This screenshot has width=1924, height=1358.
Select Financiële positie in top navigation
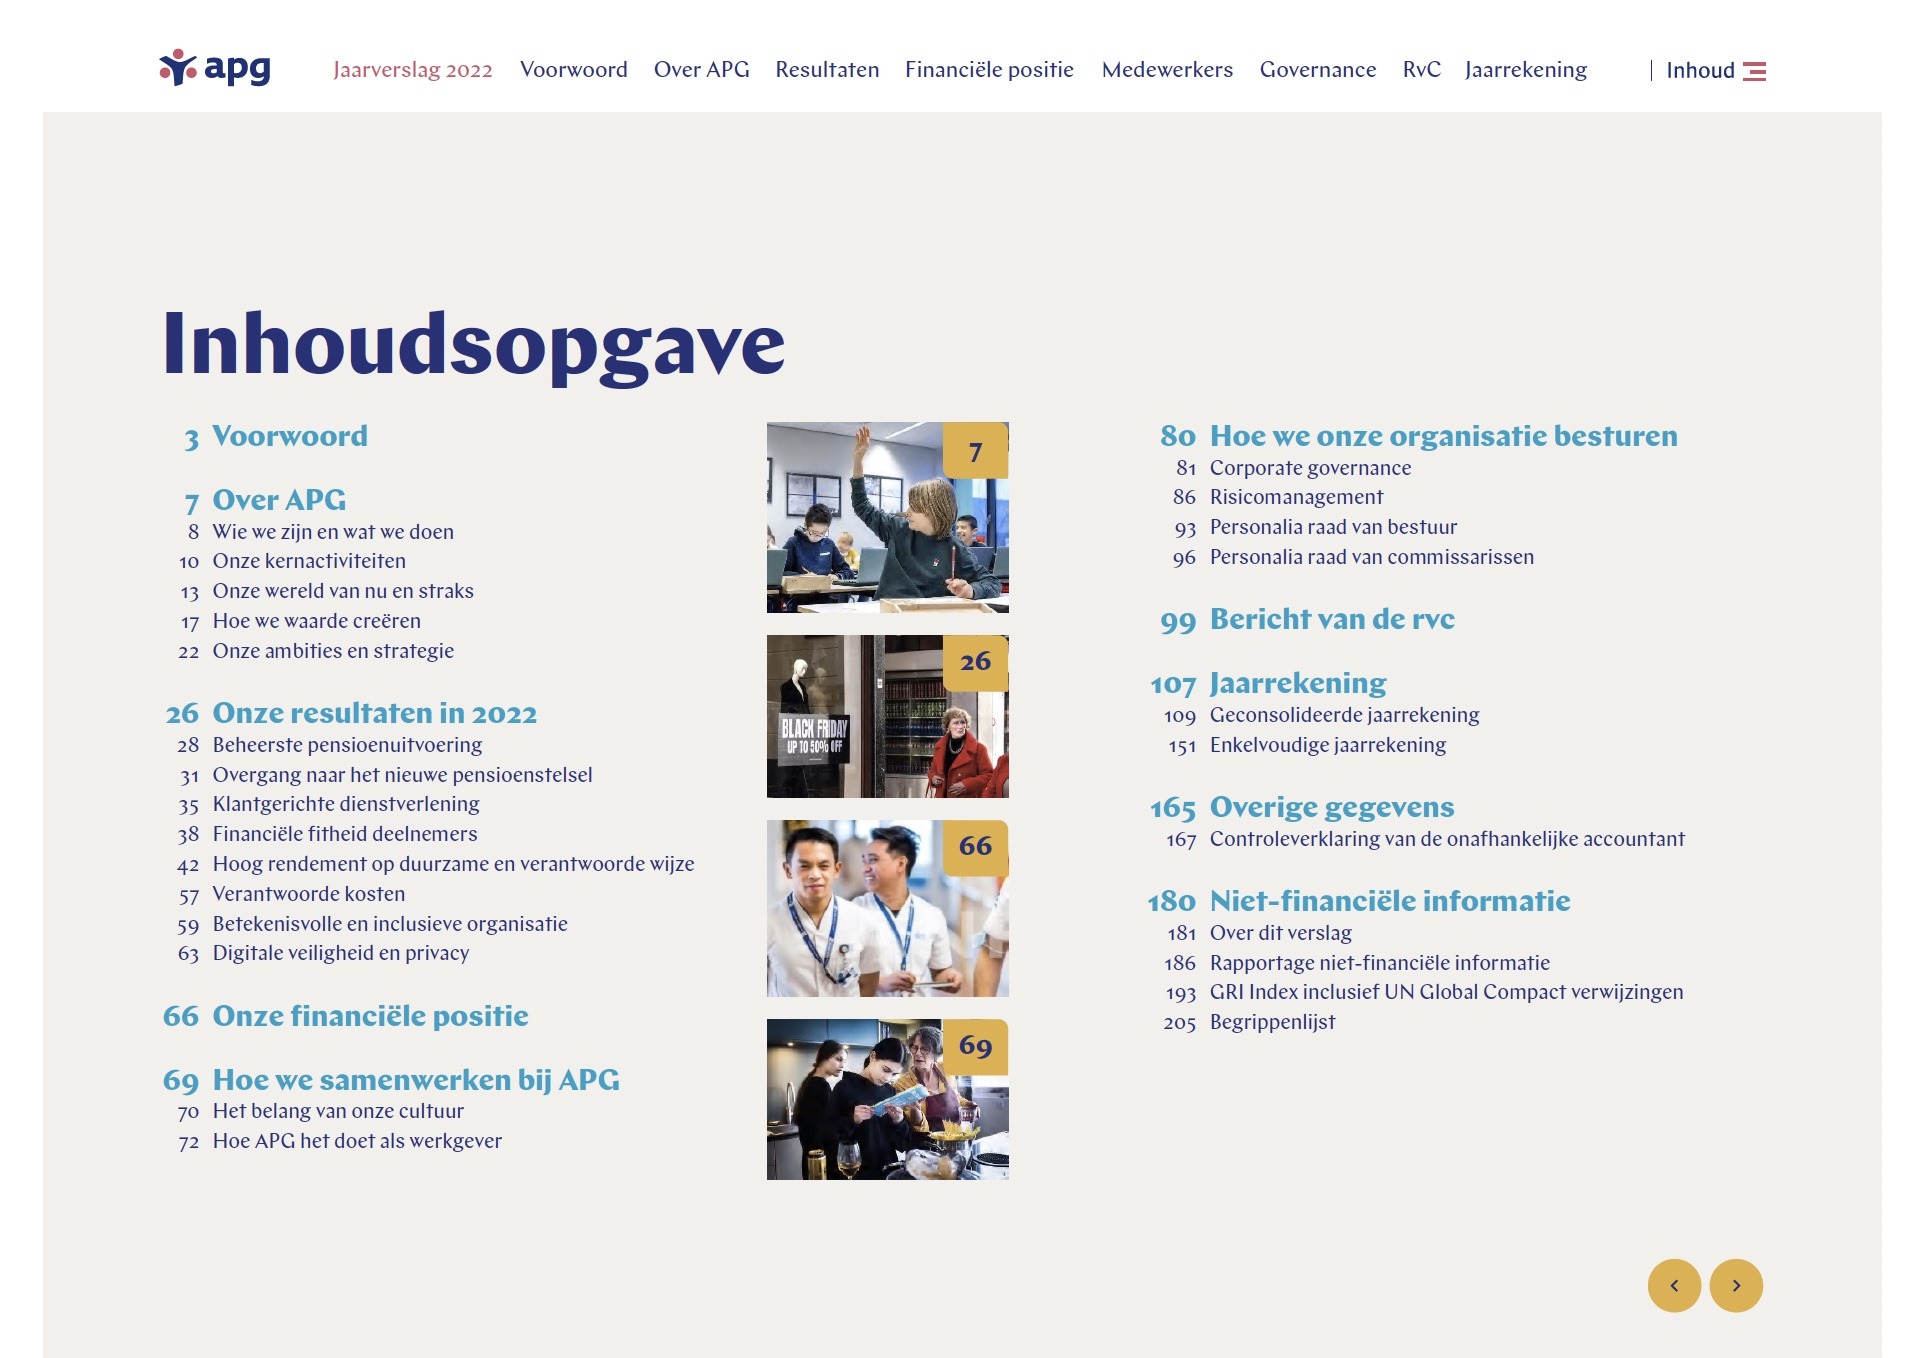coord(989,70)
